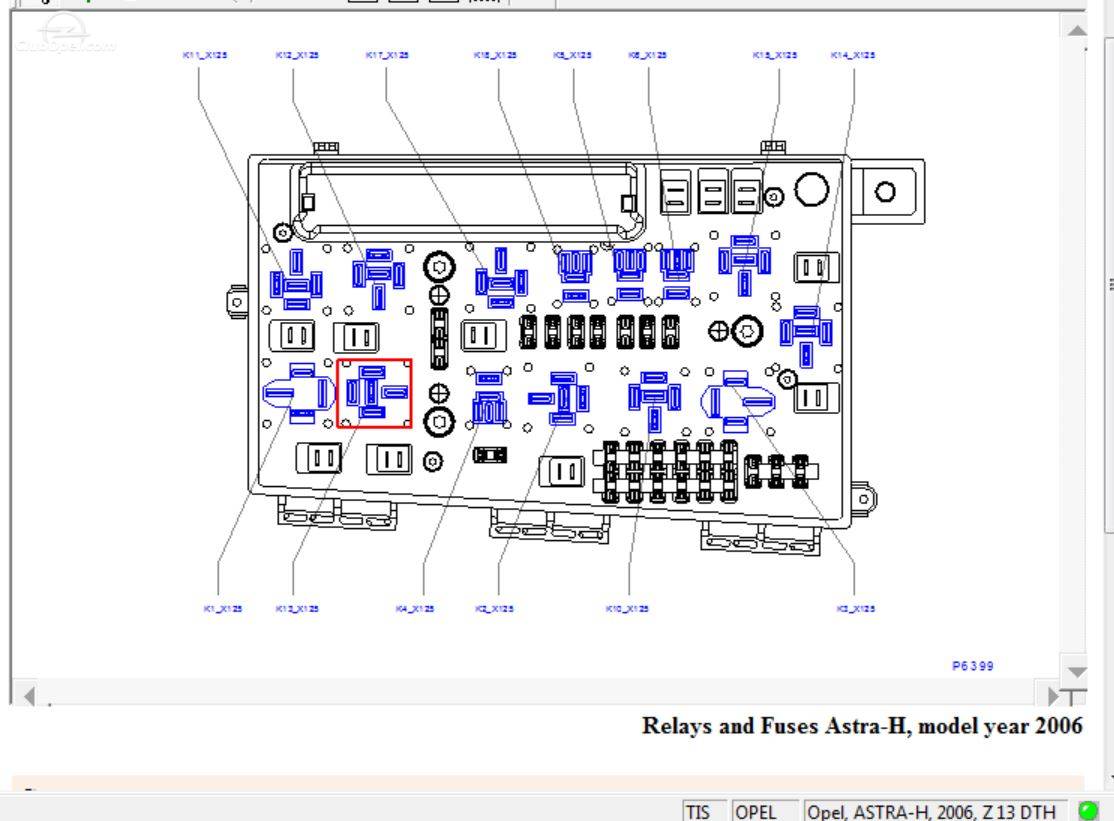The image size is (1114, 821).
Task: Select the red-highlighted K13 relay symbol
Action: (374, 393)
